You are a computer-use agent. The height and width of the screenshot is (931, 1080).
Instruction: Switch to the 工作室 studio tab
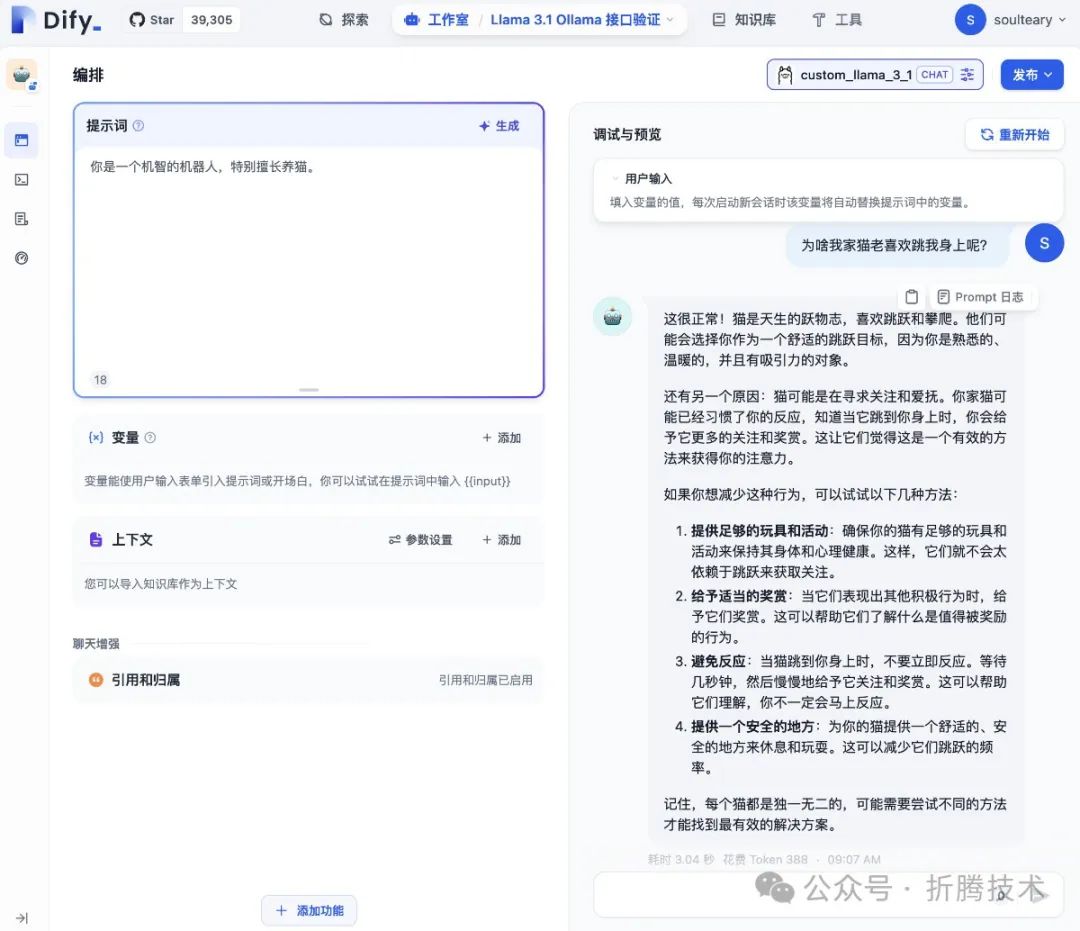[x=436, y=20]
